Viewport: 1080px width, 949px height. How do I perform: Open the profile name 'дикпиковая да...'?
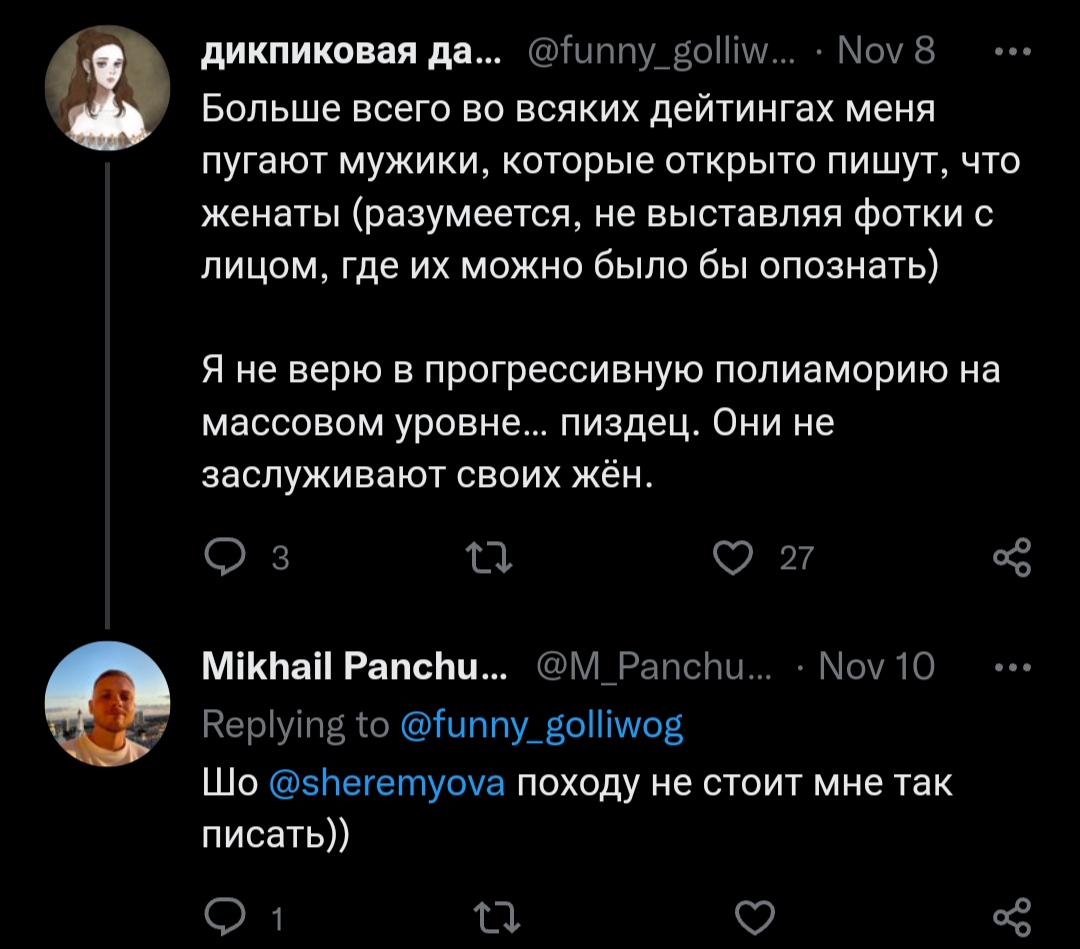click(352, 50)
